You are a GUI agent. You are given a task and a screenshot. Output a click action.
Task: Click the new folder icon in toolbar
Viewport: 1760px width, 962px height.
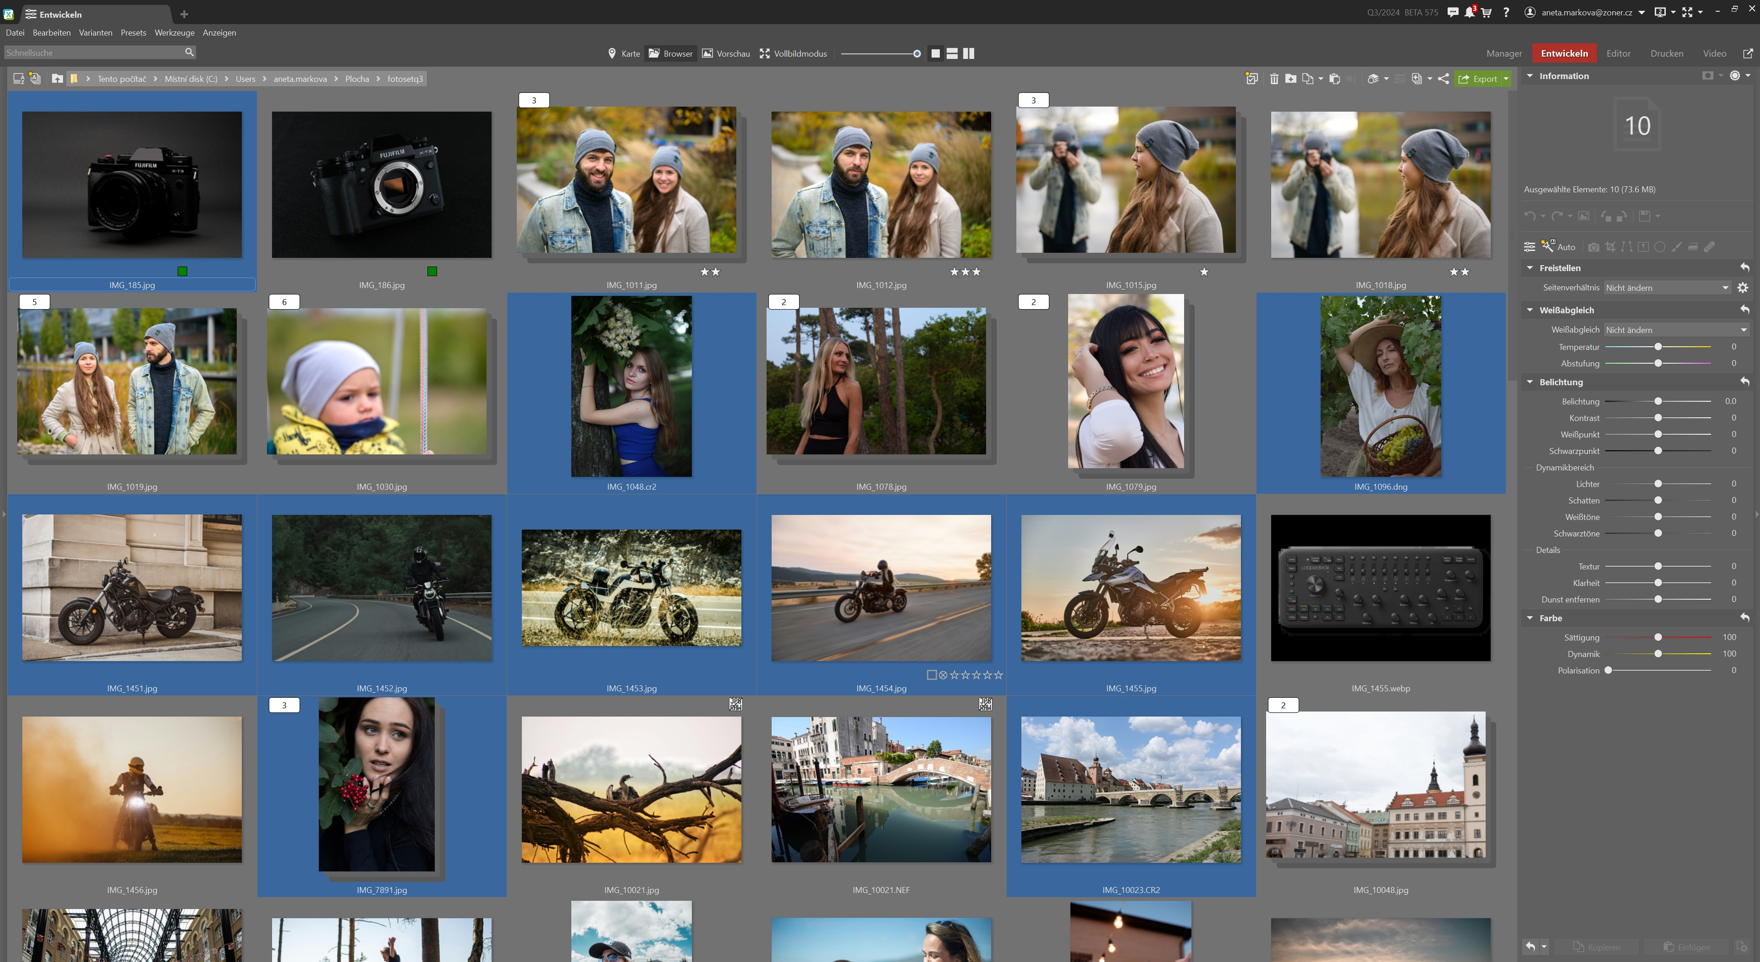coord(1291,79)
